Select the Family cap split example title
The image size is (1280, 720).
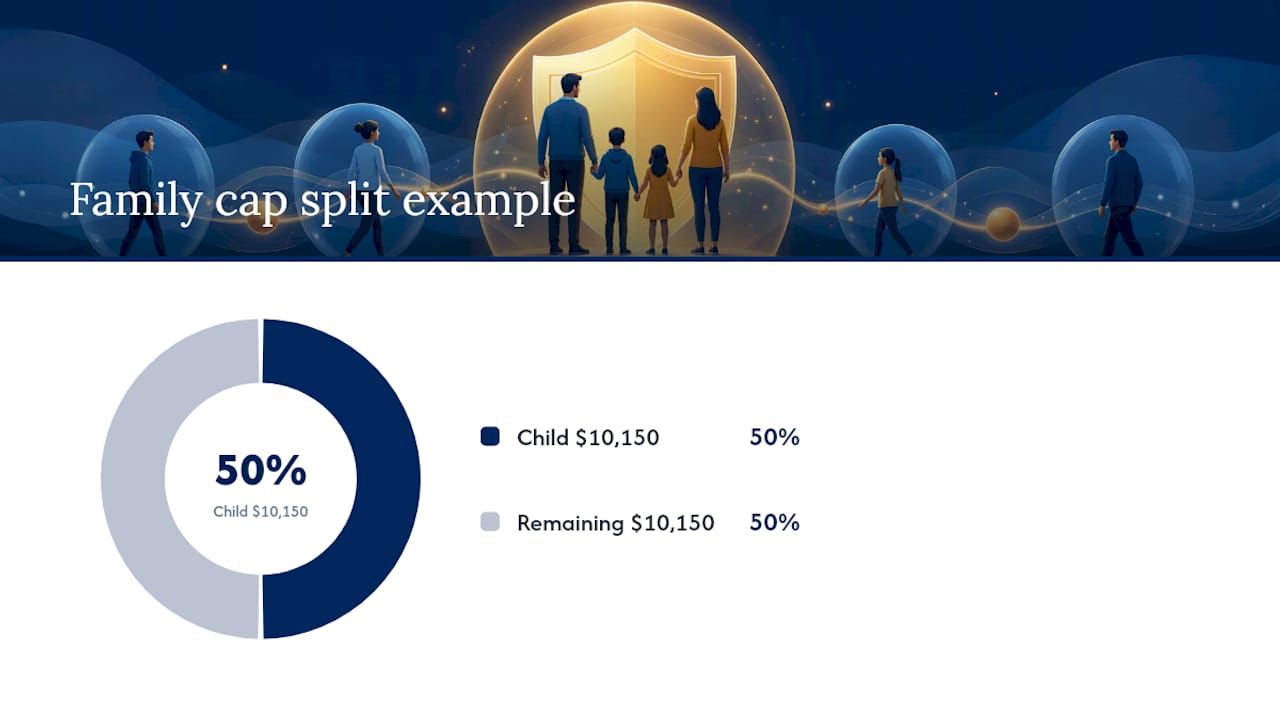(322, 200)
